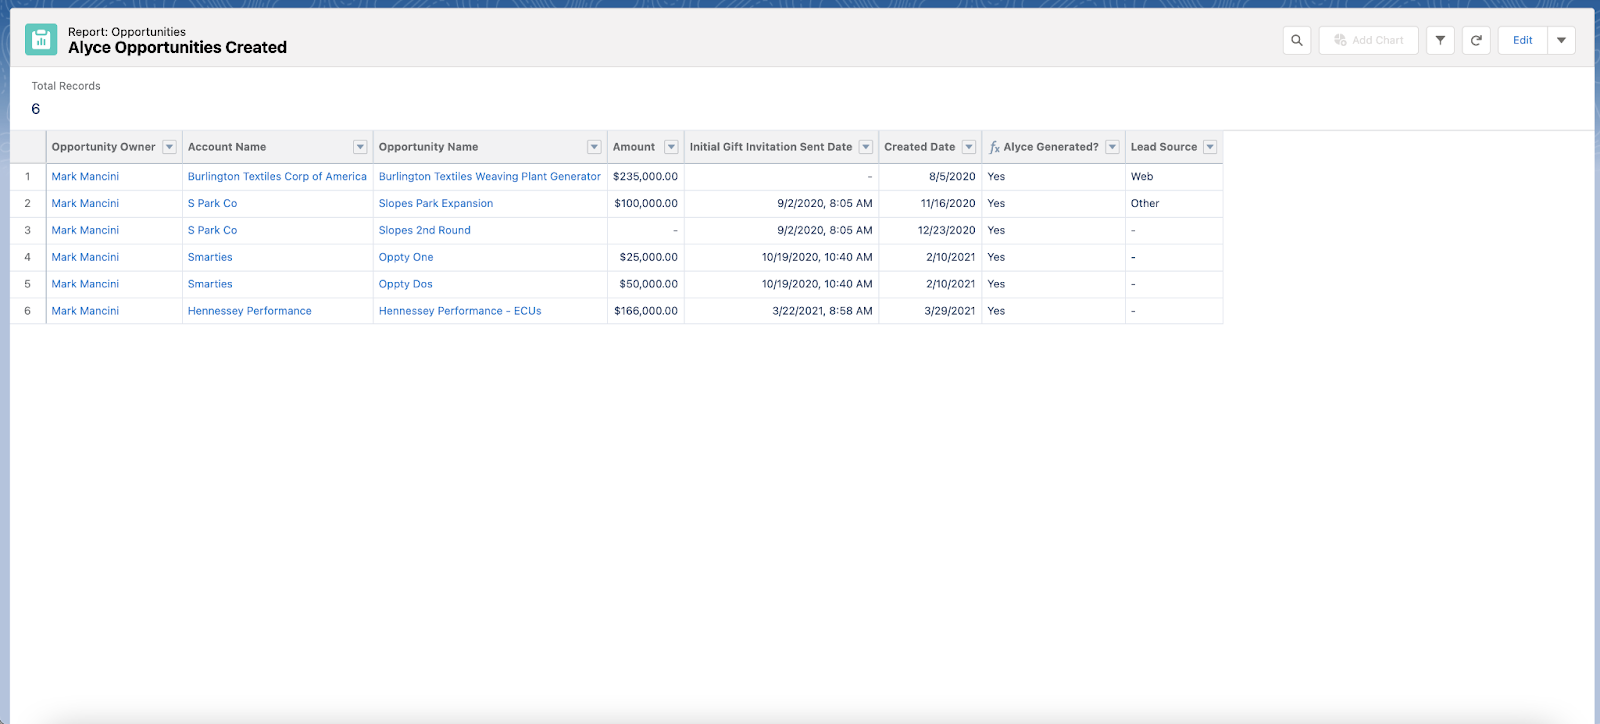Click the Add Chart button
This screenshot has width=1600, height=724.
pyautogui.click(x=1368, y=40)
